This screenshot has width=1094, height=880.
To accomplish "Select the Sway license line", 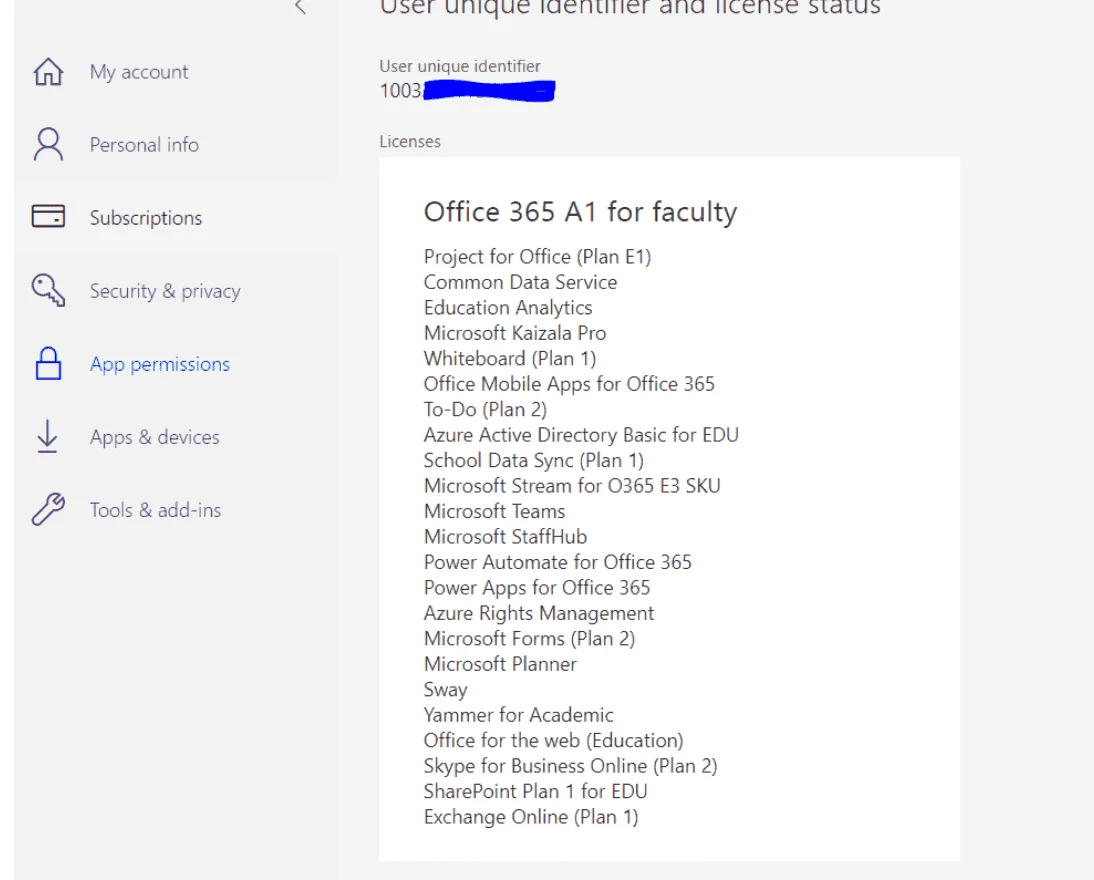I will point(445,689).
